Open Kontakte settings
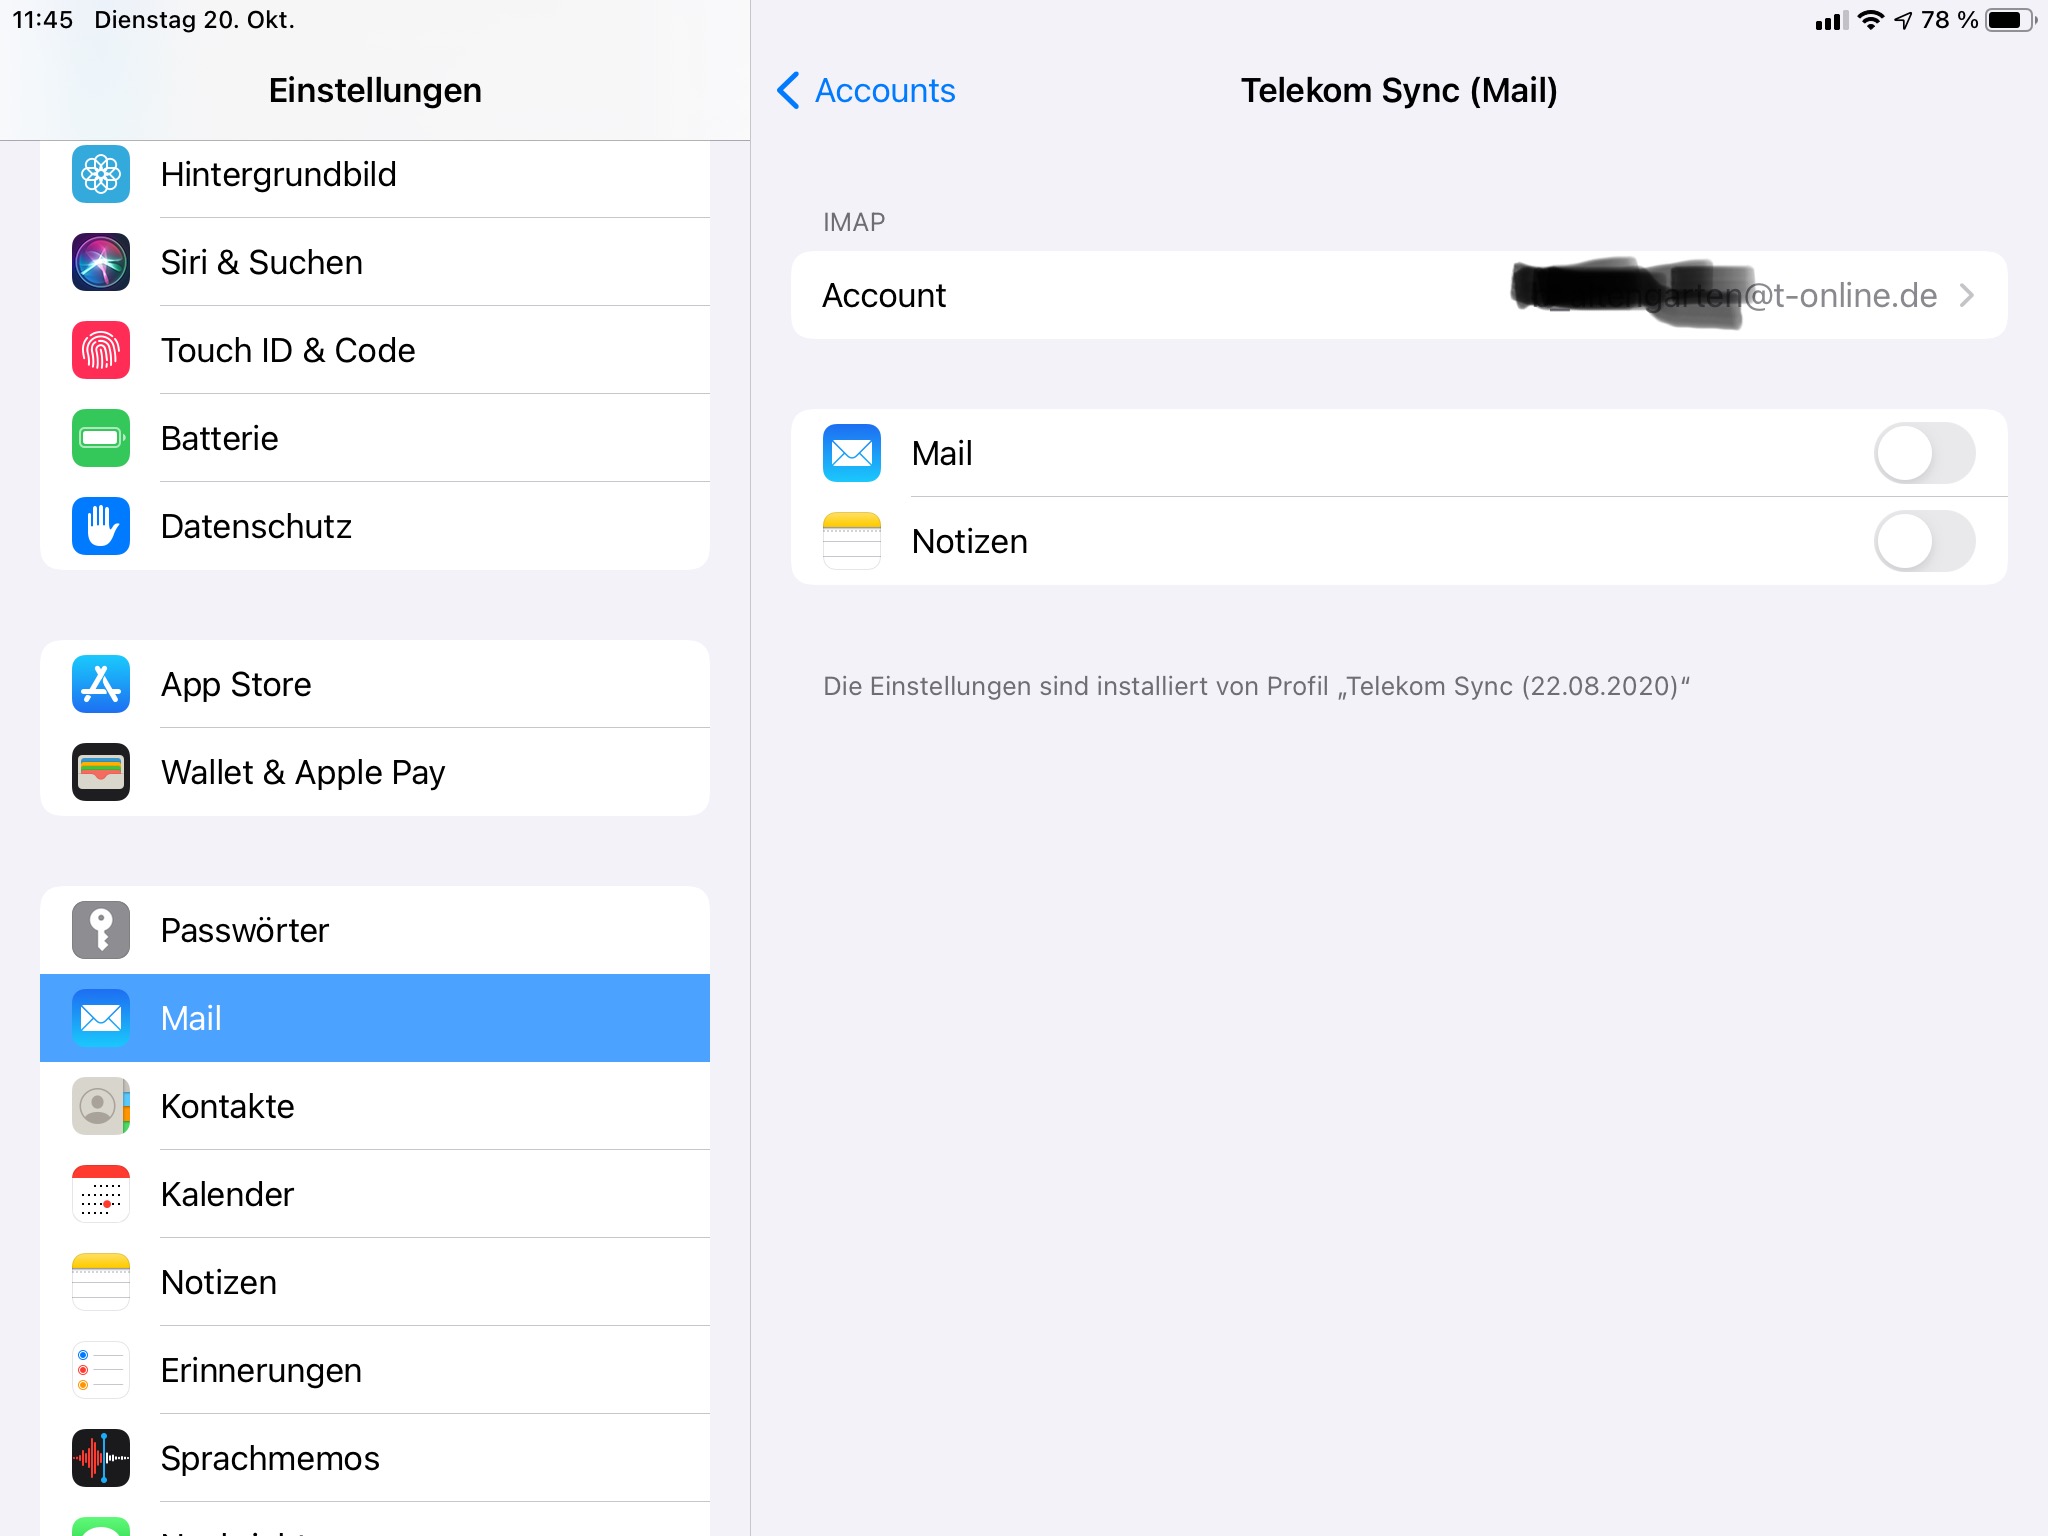Image resolution: width=2048 pixels, height=1536 pixels. (375, 1106)
